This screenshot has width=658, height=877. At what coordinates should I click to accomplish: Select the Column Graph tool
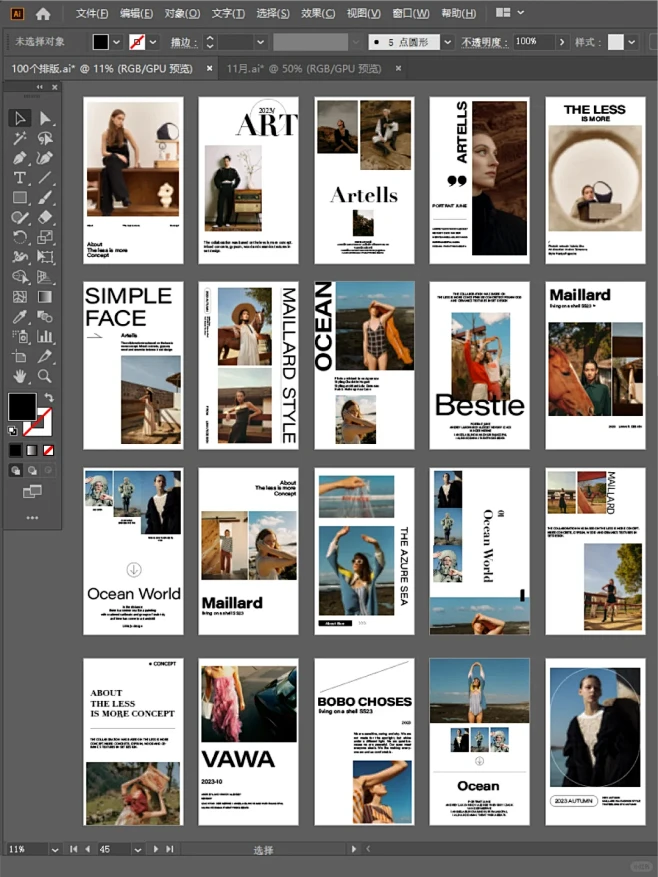coord(45,337)
